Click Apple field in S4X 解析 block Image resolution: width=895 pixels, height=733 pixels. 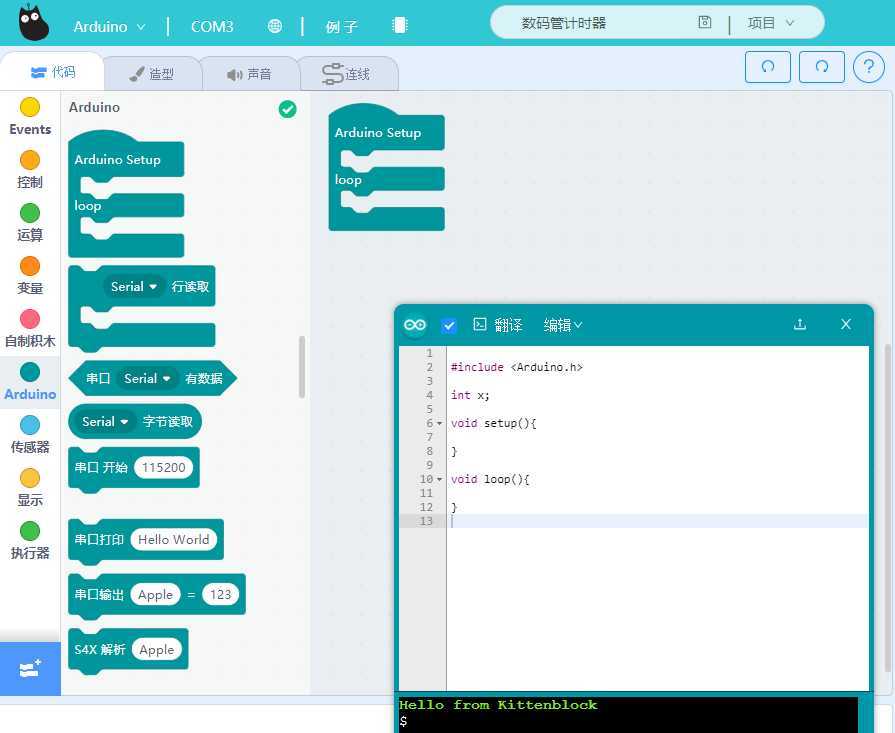click(156, 649)
